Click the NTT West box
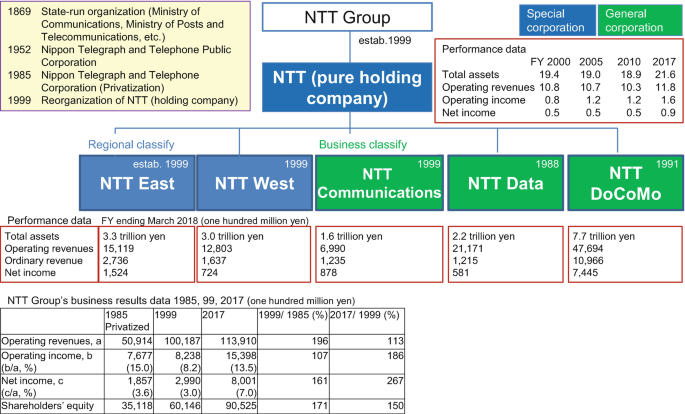Screen dimensions: 685x414 click(x=255, y=183)
